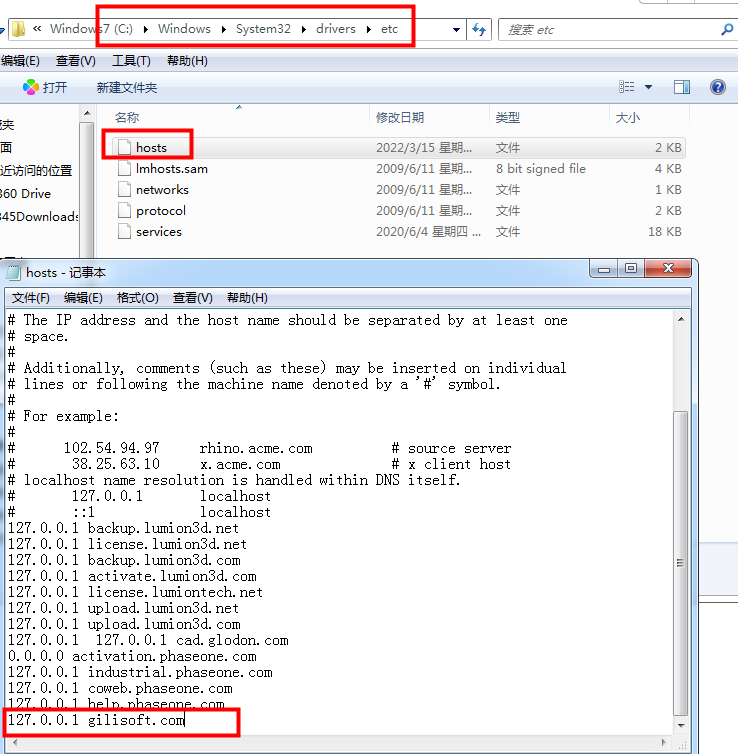The height and width of the screenshot is (754, 738).
Task: Click the cad.glodon.com line
Action: tap(148, 641)
